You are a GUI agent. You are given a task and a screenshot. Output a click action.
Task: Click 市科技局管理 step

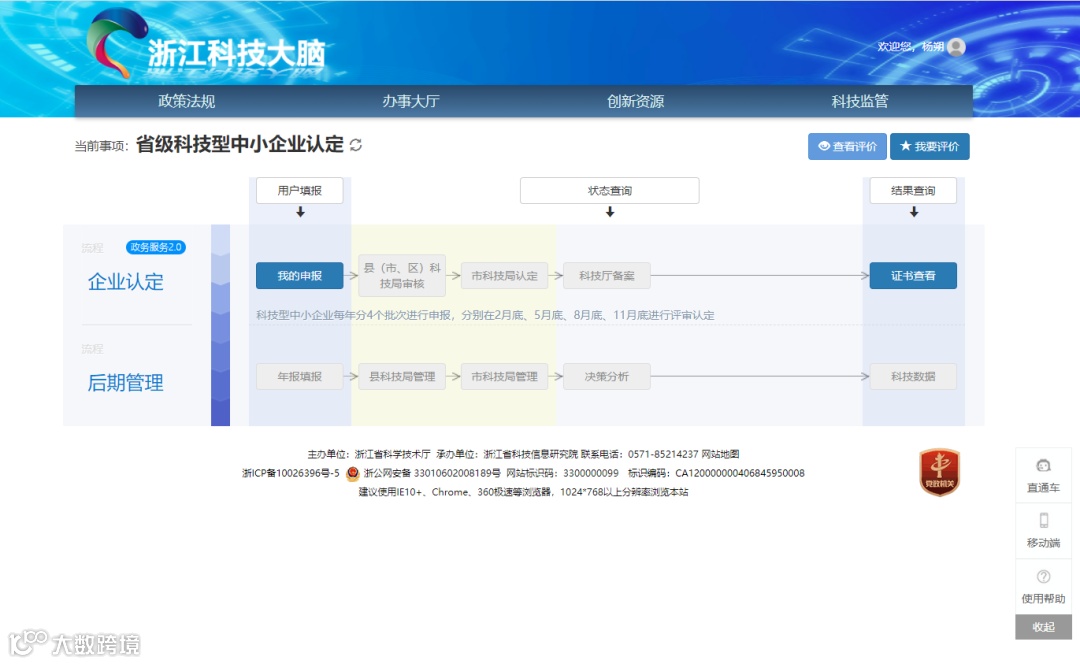coord(504,377)
